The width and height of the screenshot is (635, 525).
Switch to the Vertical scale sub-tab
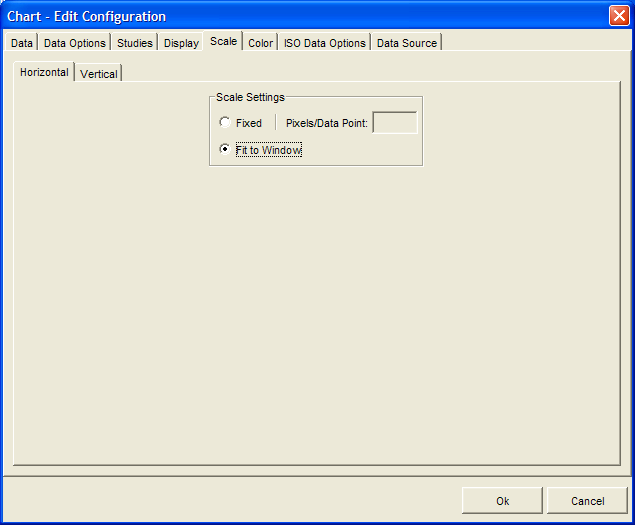coord(99,74)
